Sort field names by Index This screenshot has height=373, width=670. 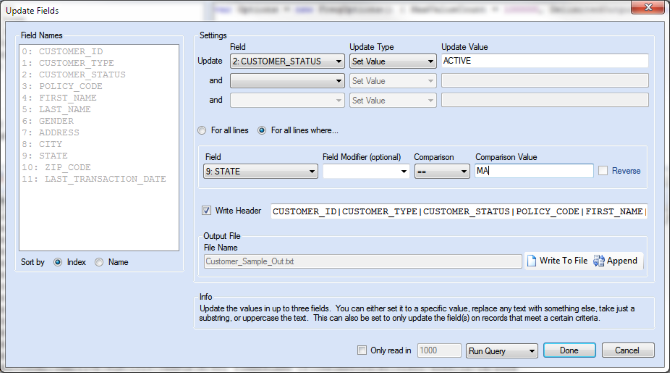click(x=58, y=262)
